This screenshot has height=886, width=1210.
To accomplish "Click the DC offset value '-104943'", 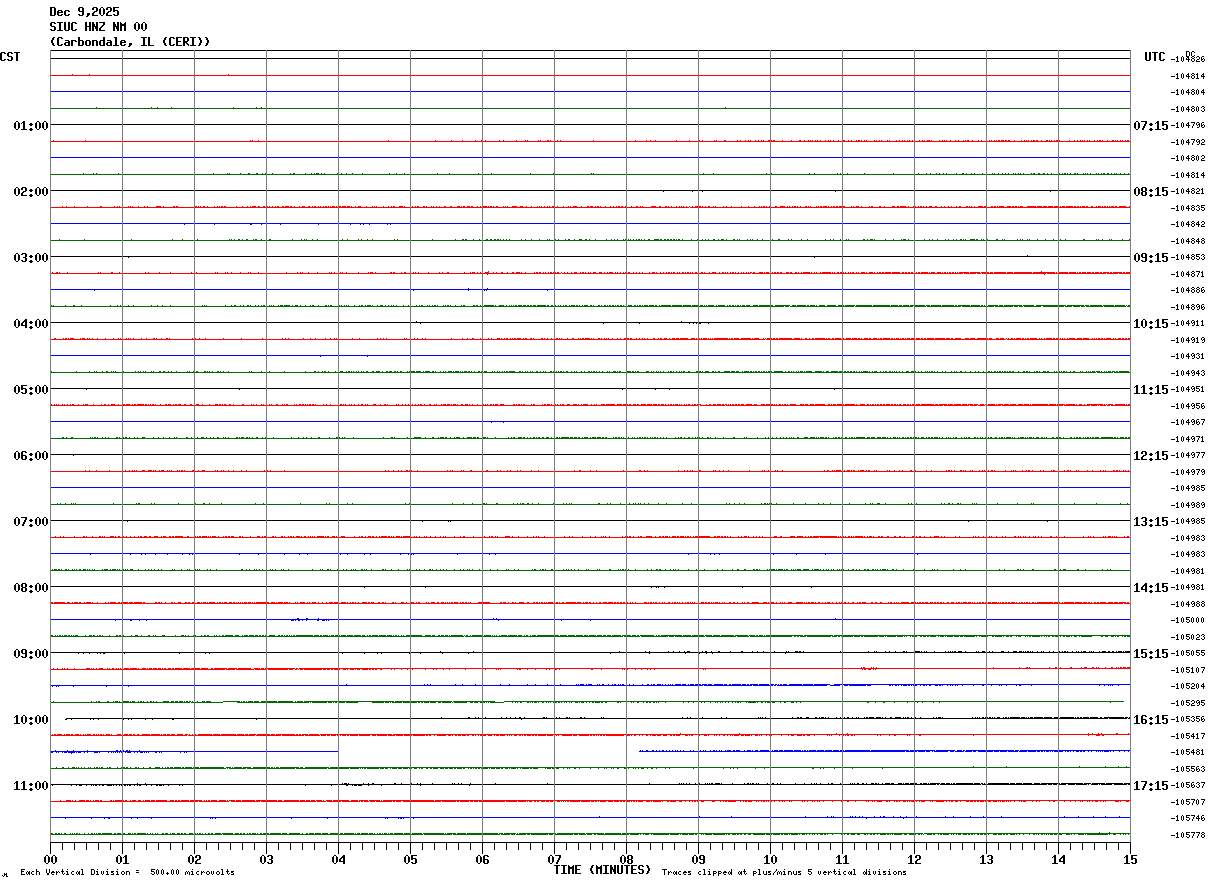I will point(1187,373).
